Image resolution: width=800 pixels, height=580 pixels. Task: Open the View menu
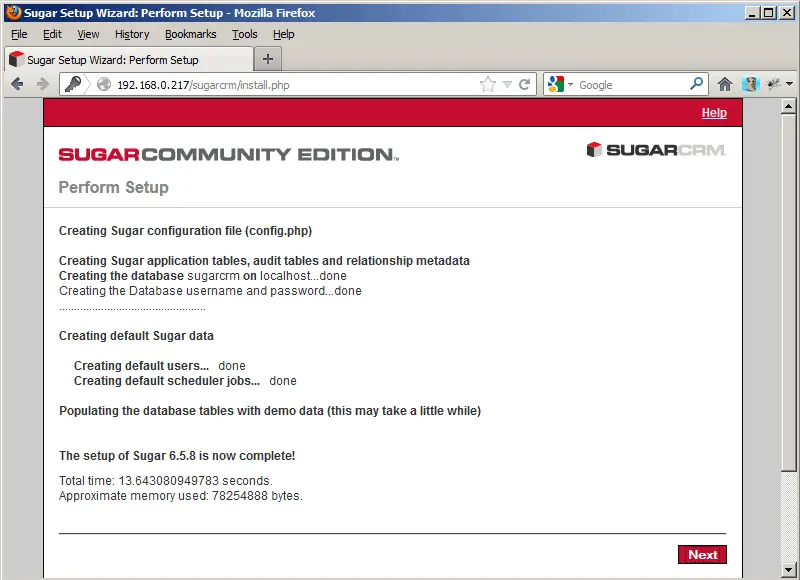click(88, 34)
